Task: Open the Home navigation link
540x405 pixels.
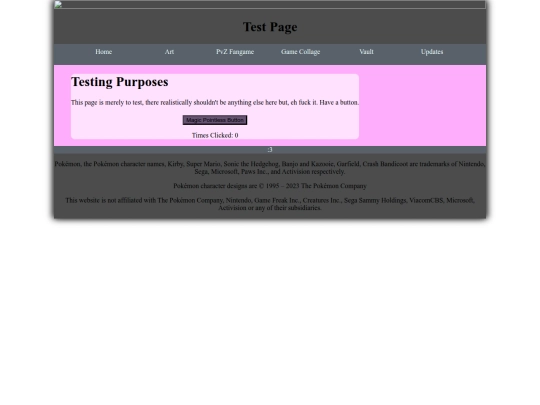Action: pyautogui.click(x=103, y=52)
